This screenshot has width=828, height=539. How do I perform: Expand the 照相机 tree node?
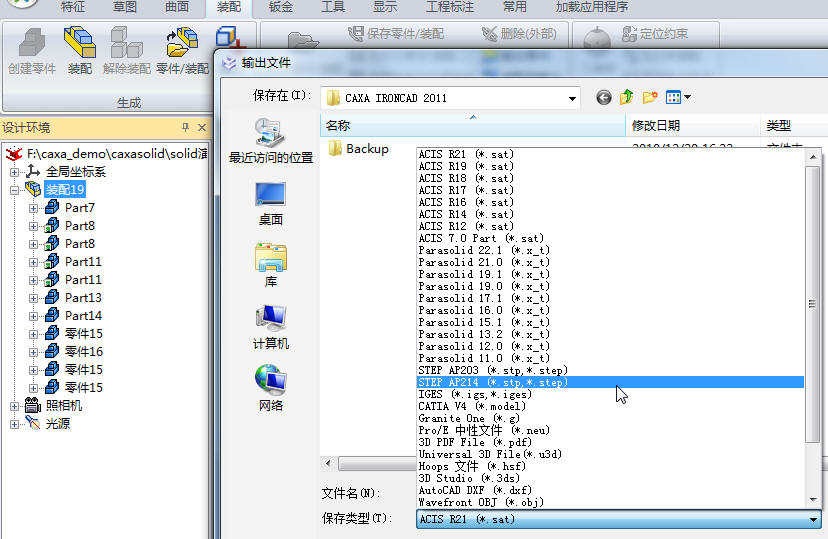point(15,406)
